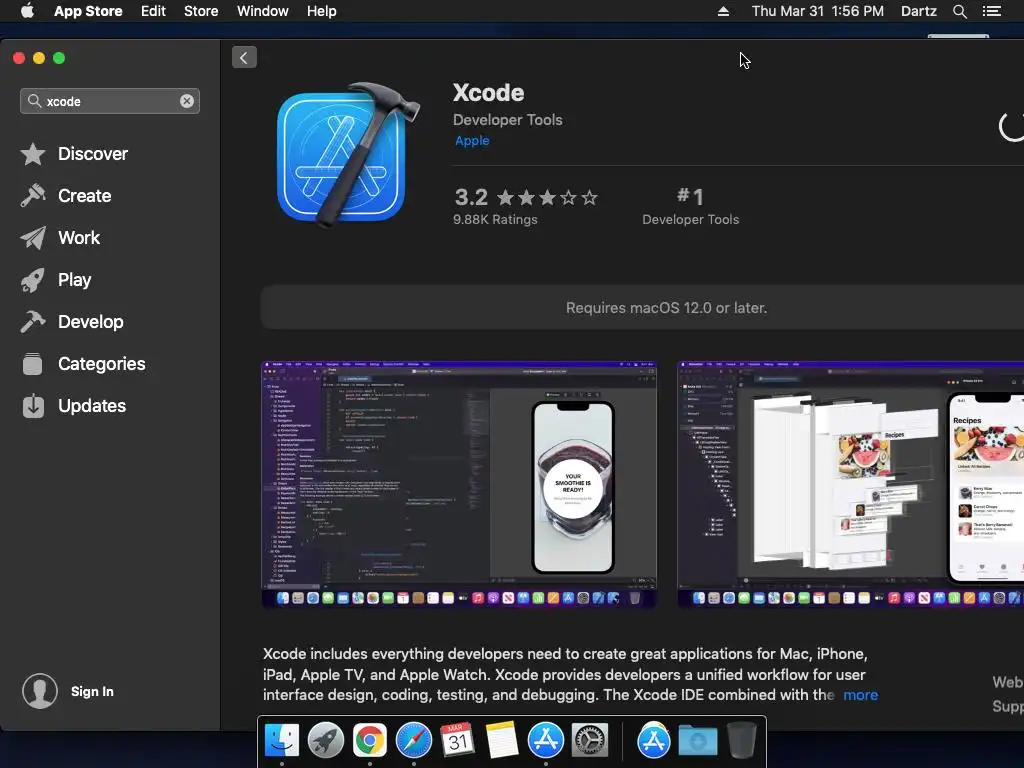Click the Dartz user name in menu bar
Viewport: 1024px width, 768px height.
[x=919, y=11]
